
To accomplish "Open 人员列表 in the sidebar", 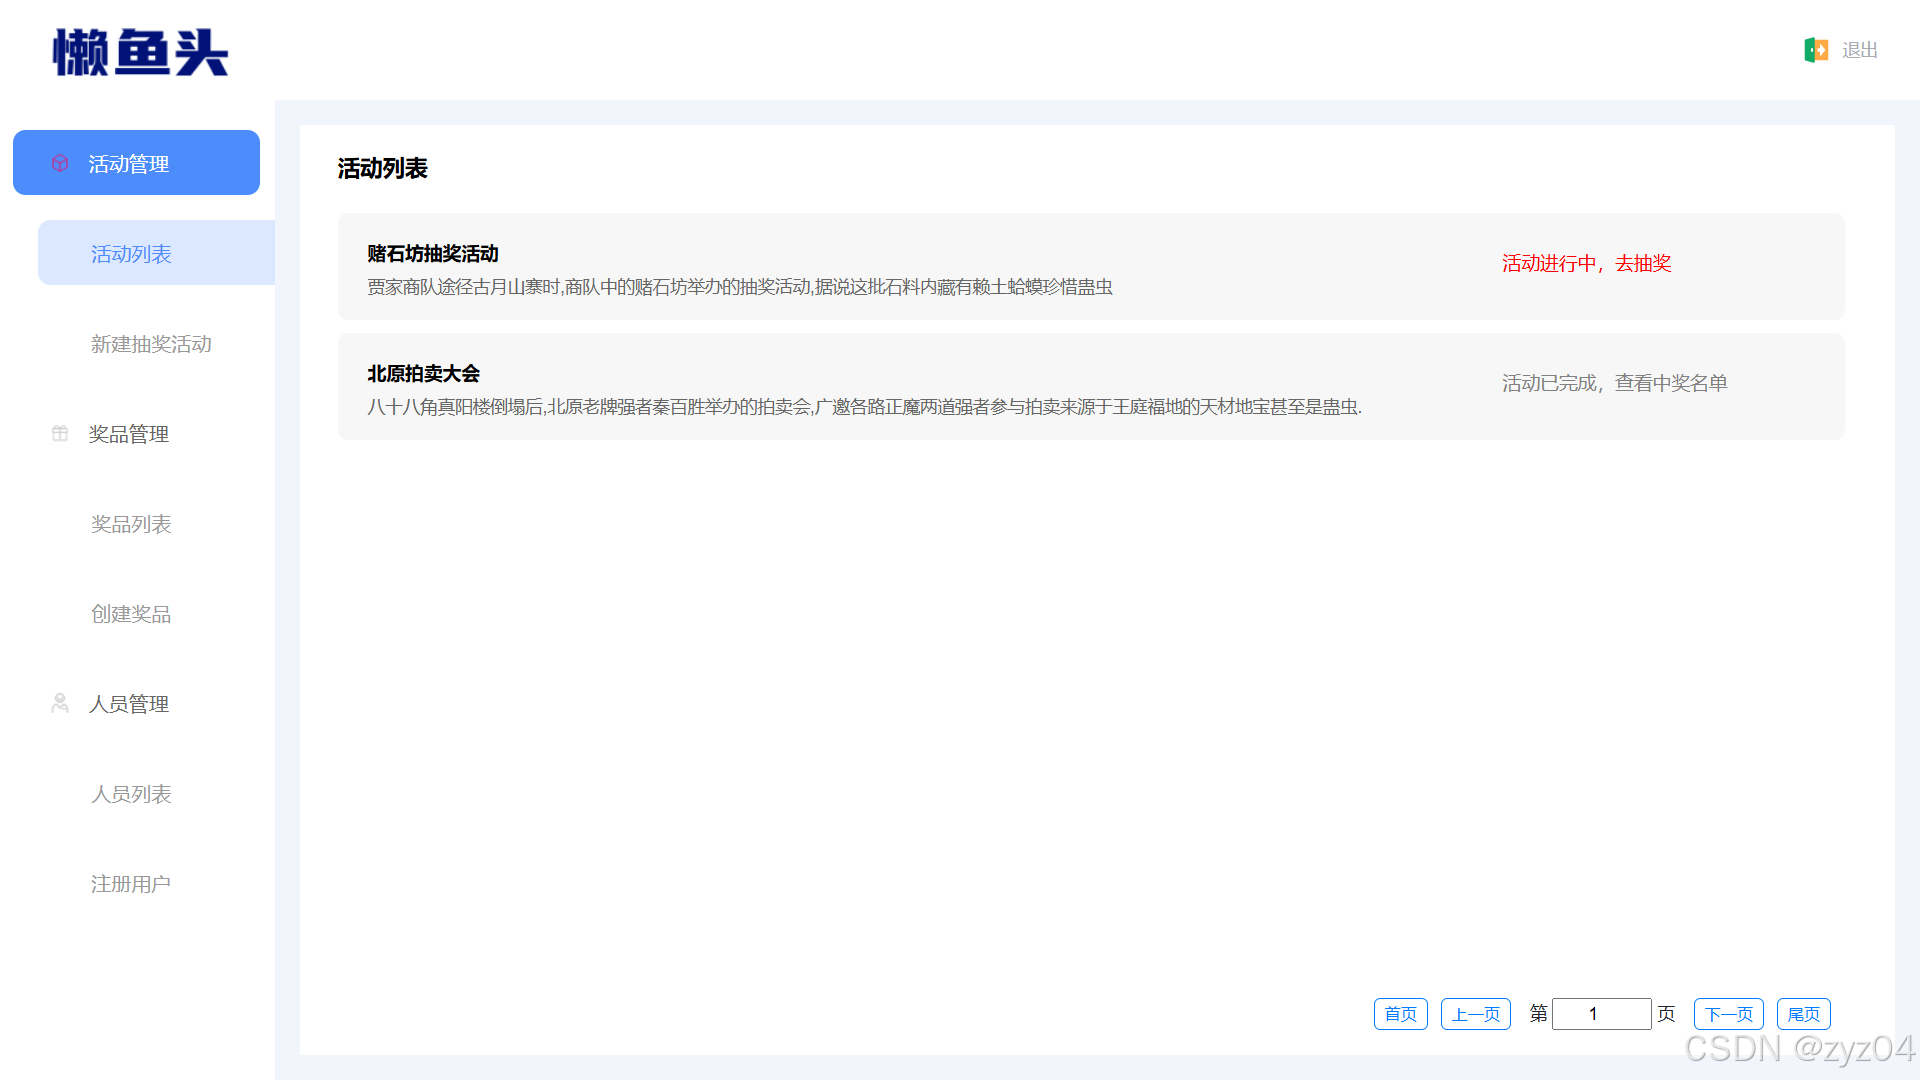I will tap(131, 794).
